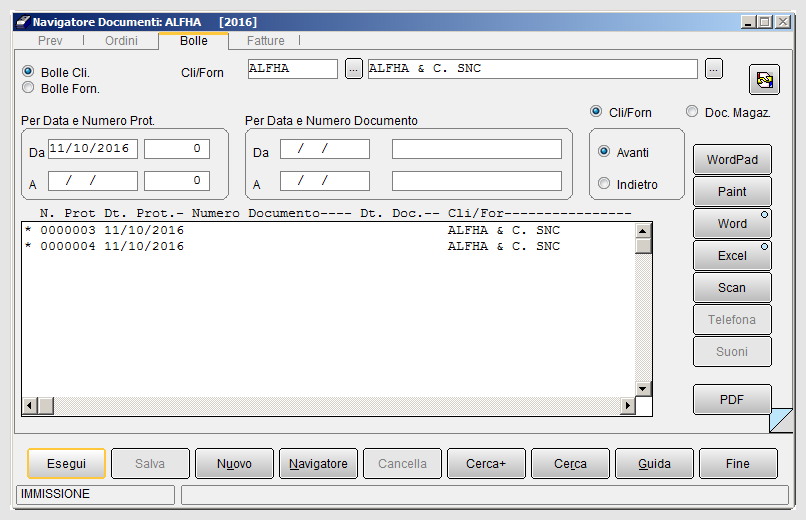Open the lookup button beside ALFHA & C. SNC

[713, 68]
